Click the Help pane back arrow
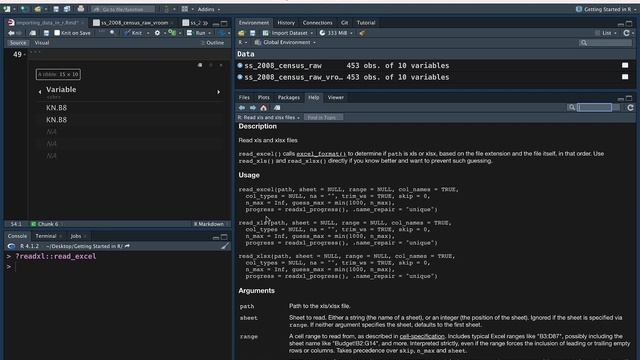The image size is (640, 360). pyautogui.click(x=242, y=108)
